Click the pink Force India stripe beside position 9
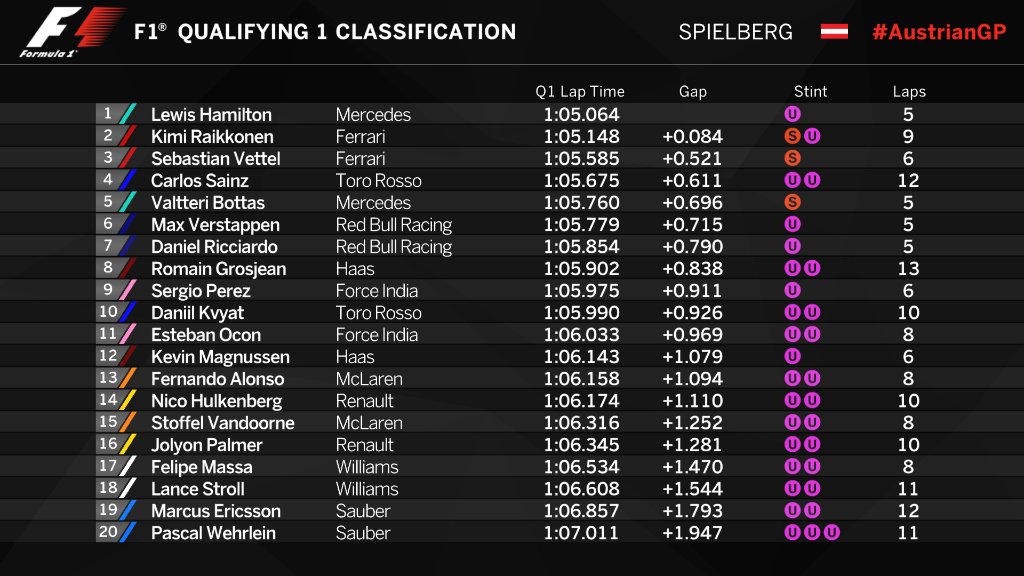The height and width of the screenshot is (576, 1024). [x=129, y=290]
